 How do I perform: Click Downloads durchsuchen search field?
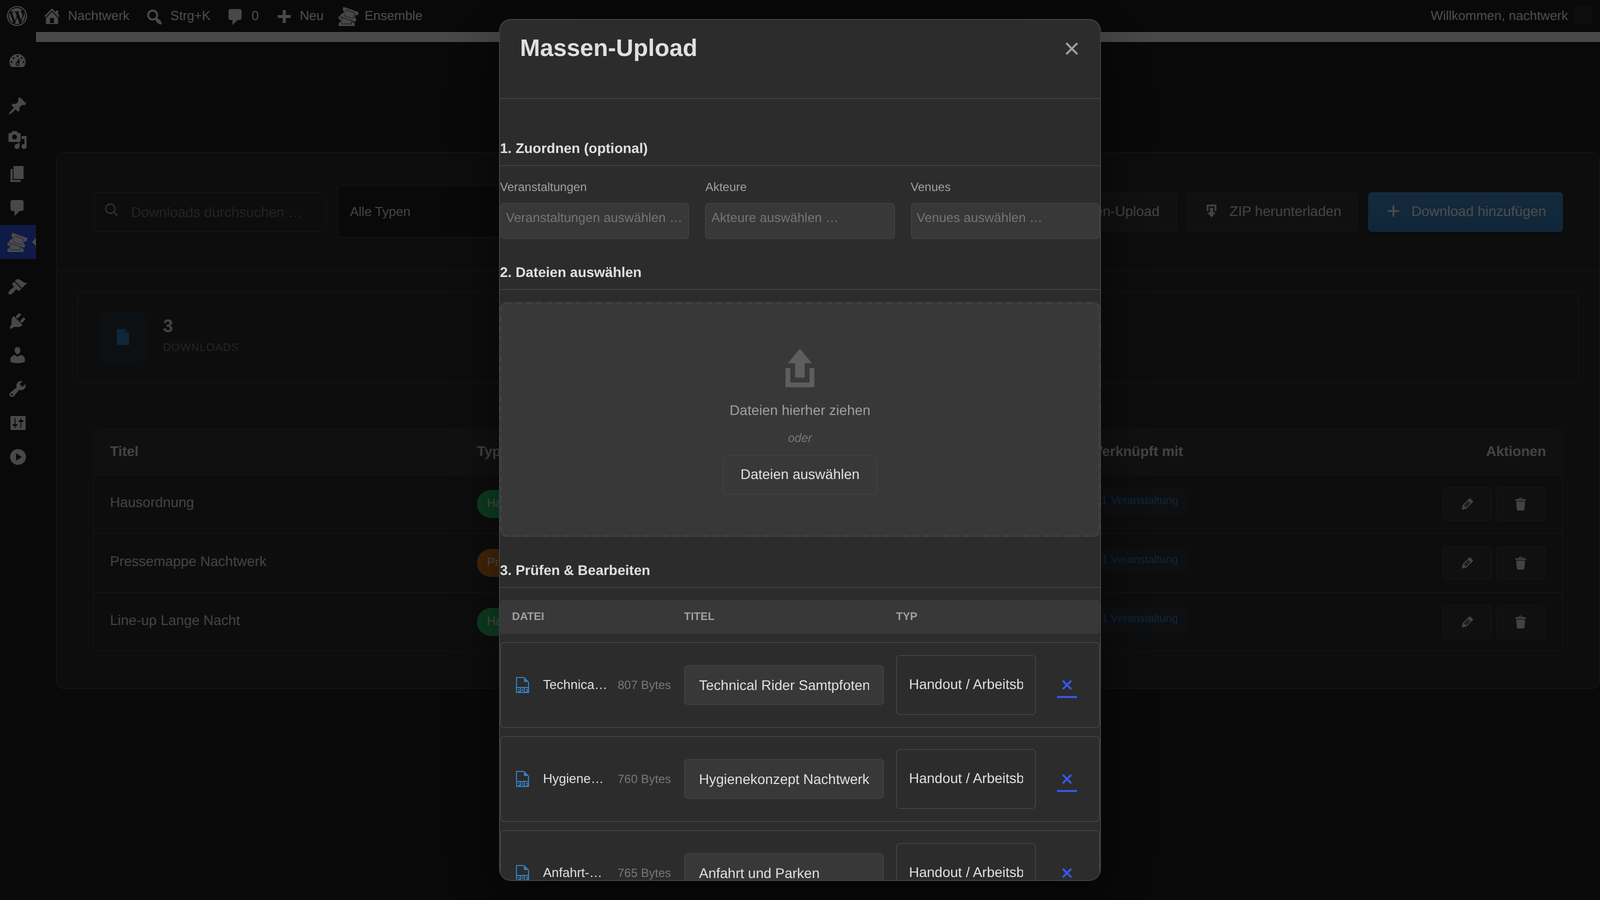click(x=211, y=212)
